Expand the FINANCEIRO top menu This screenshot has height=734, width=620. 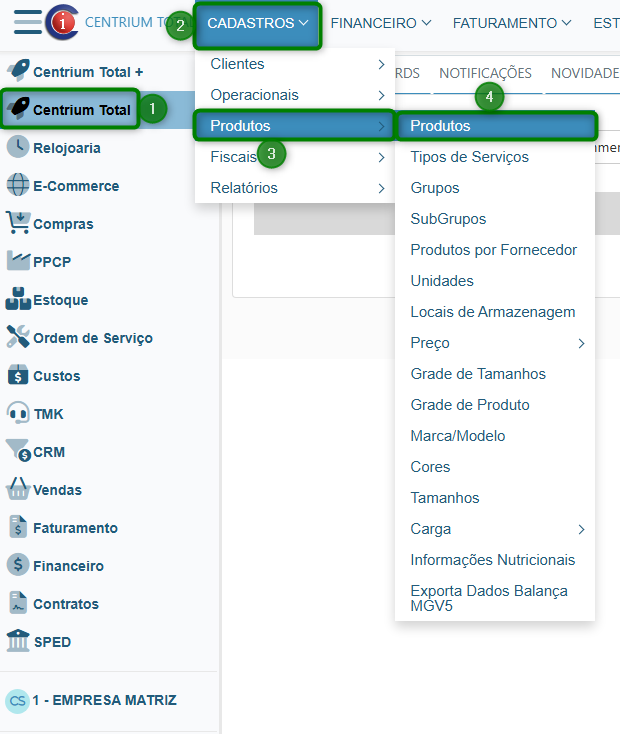[x=380, y=23]
